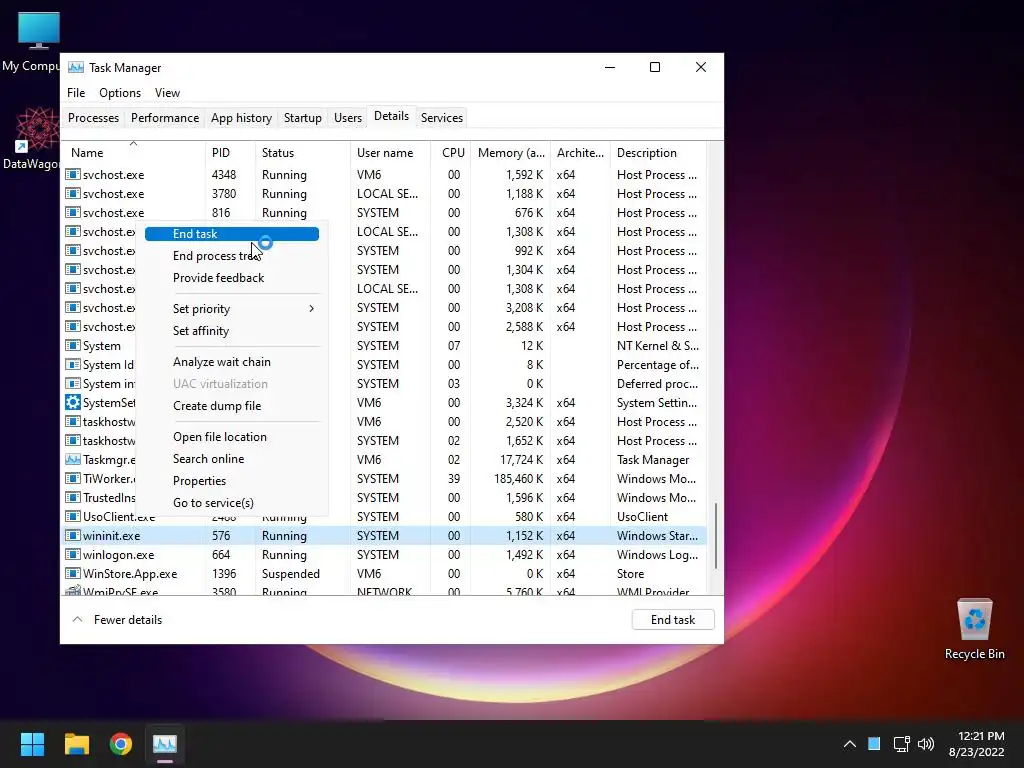Click the TrustedInstaller process icon

[x=72, y=498]
